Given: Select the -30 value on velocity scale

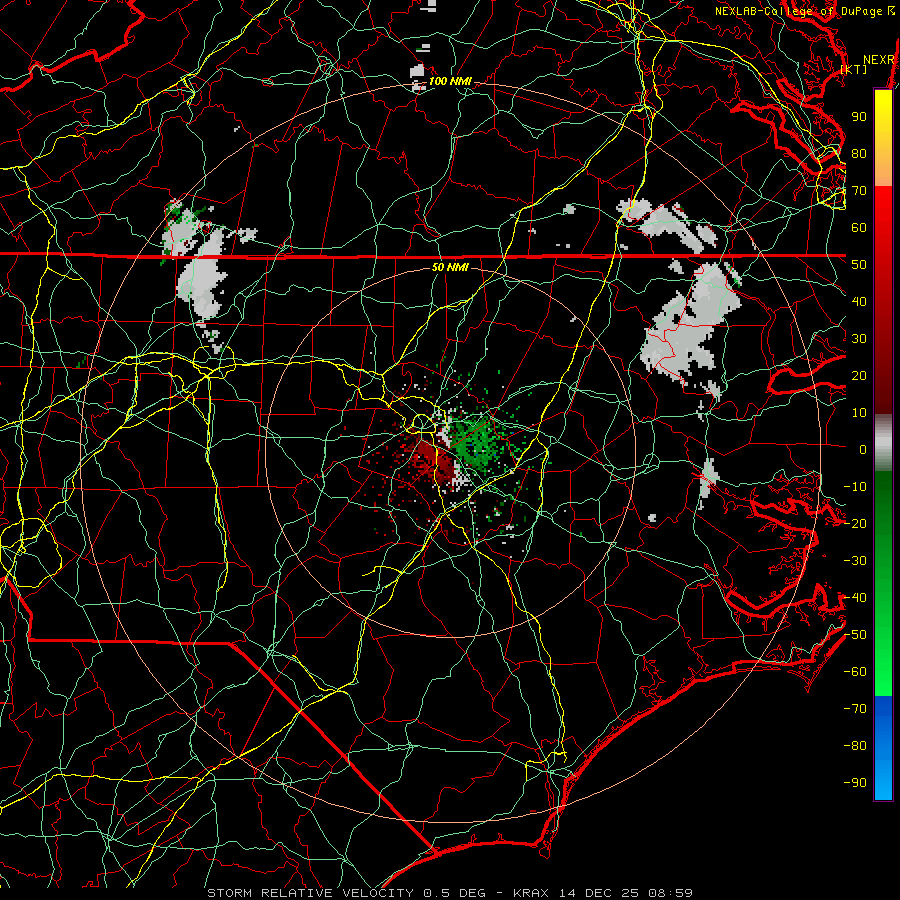Looking at the screenshot, I should tap(855, 561).
